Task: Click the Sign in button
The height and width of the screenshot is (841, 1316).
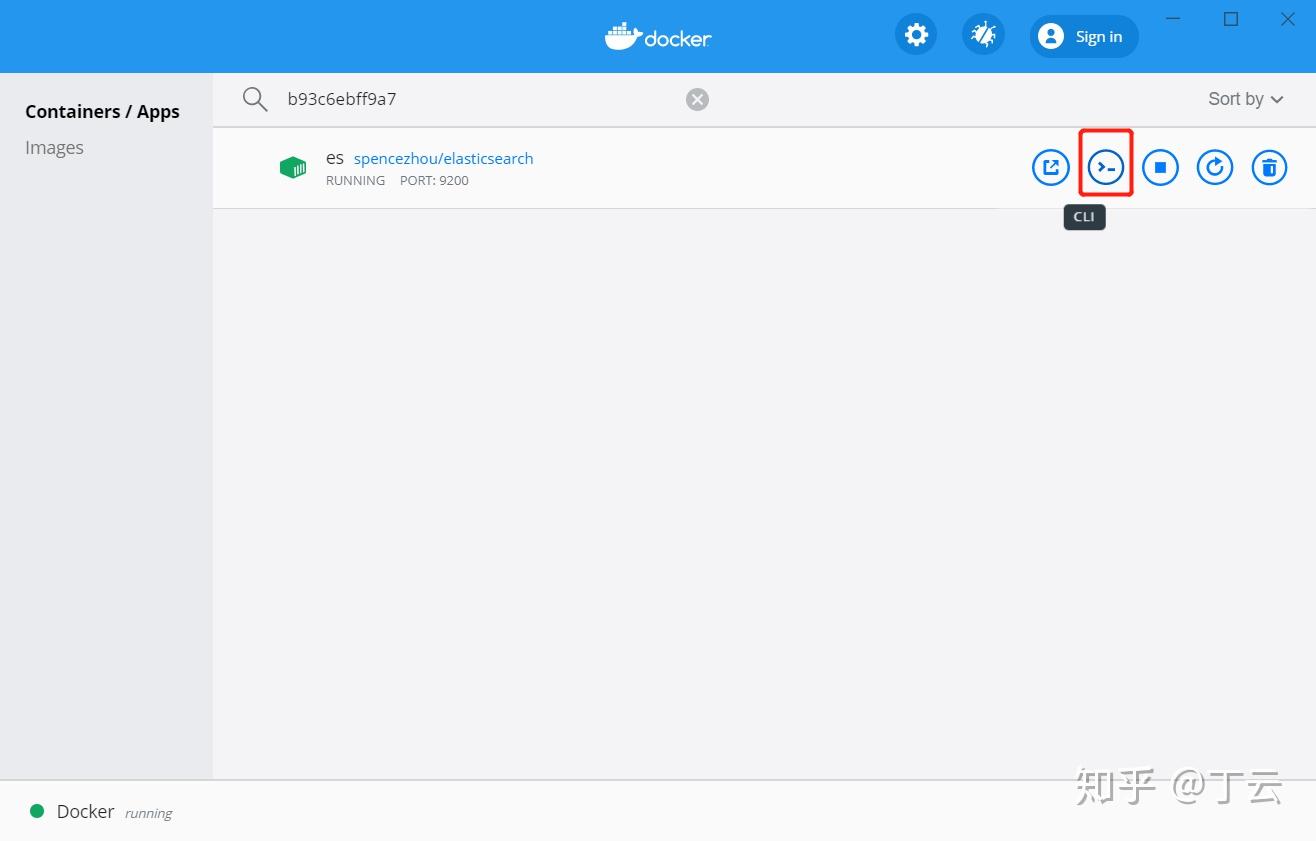Action: point(1098,36)
